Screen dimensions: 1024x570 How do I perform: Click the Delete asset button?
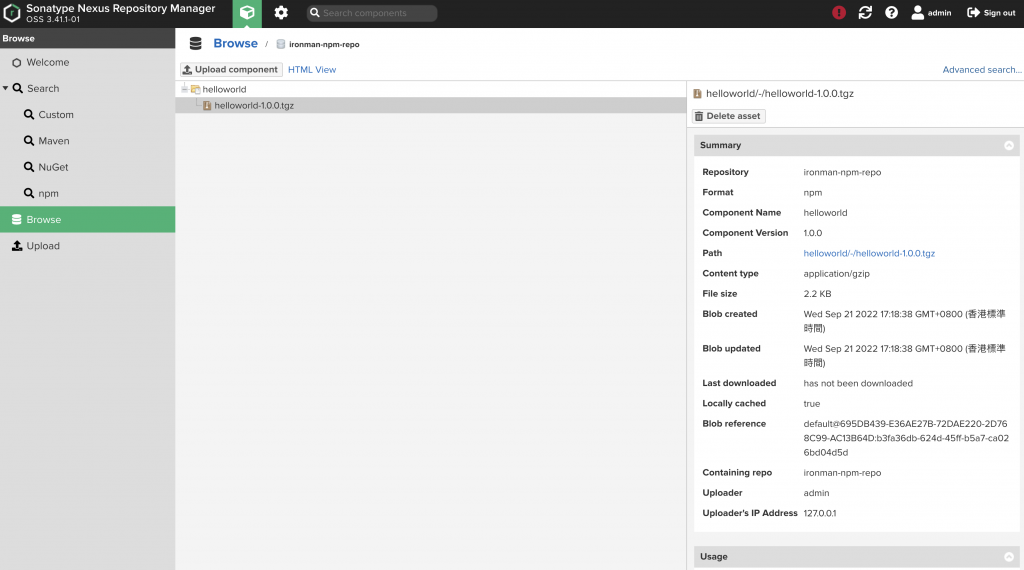[728, 116]
